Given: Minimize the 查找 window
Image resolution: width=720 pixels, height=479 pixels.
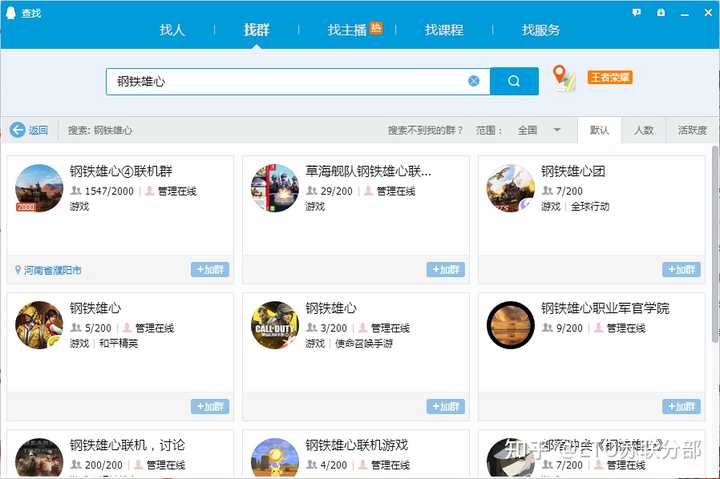Looking at the screenshot, I should click(x=685, y=13).
